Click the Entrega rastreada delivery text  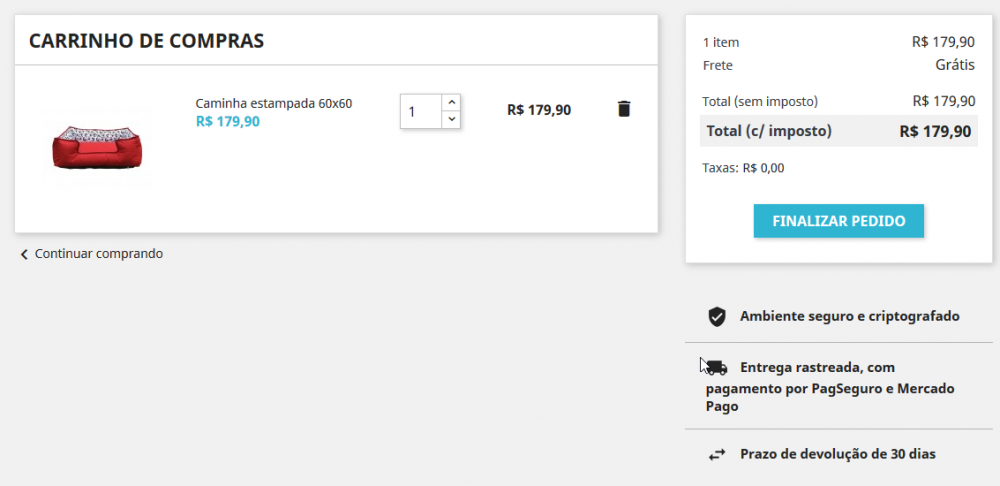830,387
